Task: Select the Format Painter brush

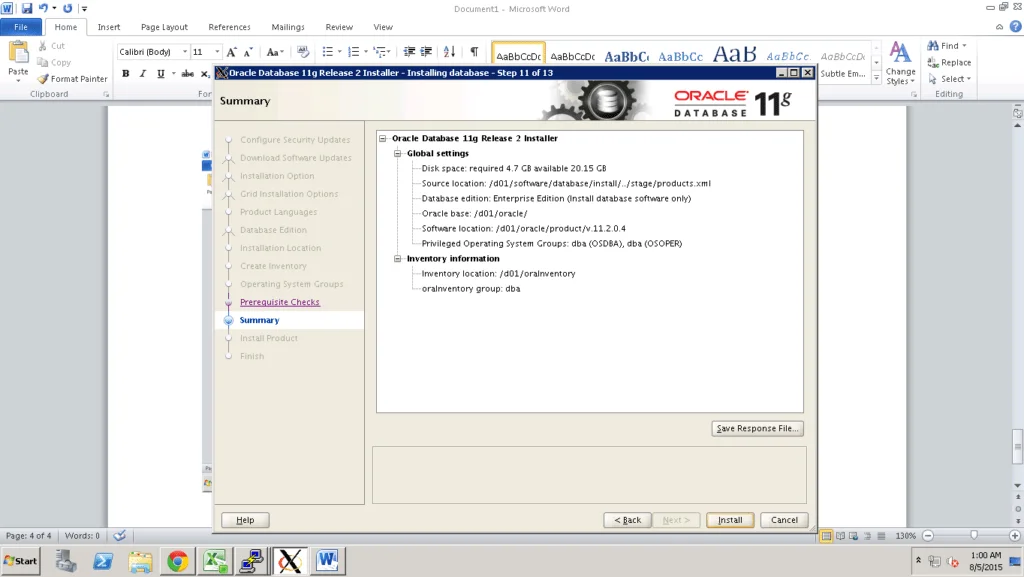Action: pos(43,79)
